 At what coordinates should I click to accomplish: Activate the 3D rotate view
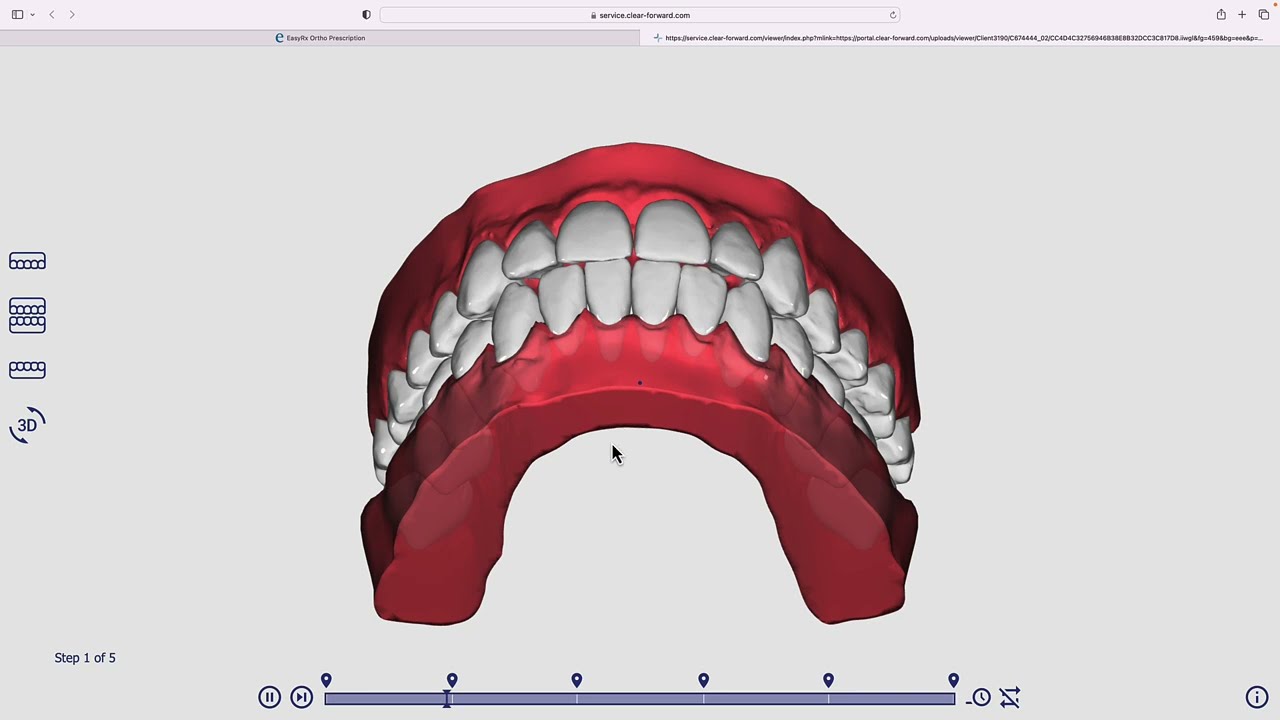28,425
